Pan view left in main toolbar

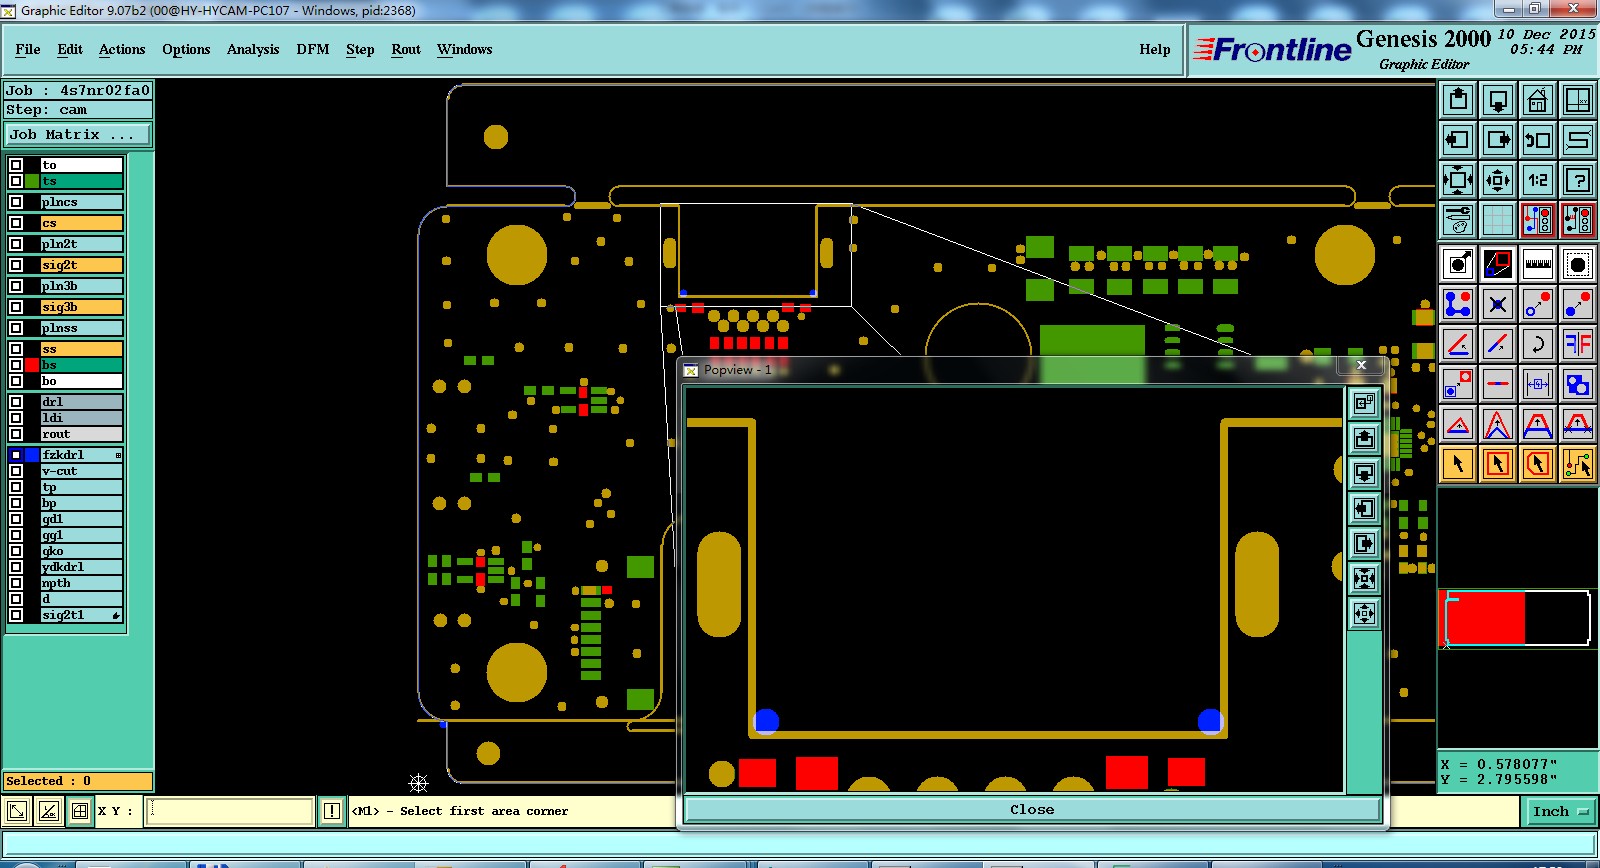pos(1458,140)
